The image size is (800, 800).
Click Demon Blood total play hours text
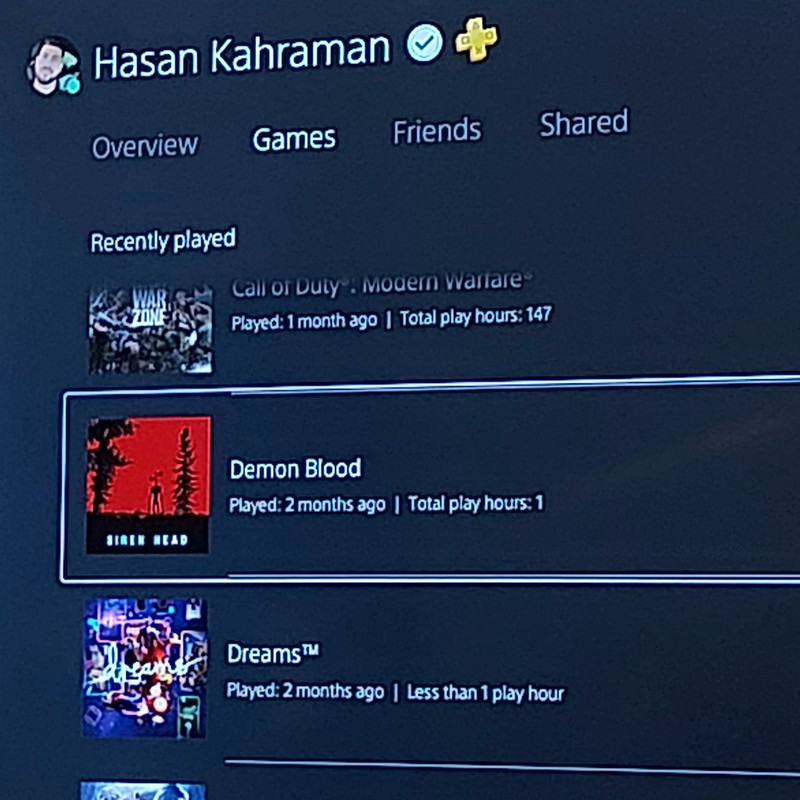pyautogui.click(x=476, y=504)
